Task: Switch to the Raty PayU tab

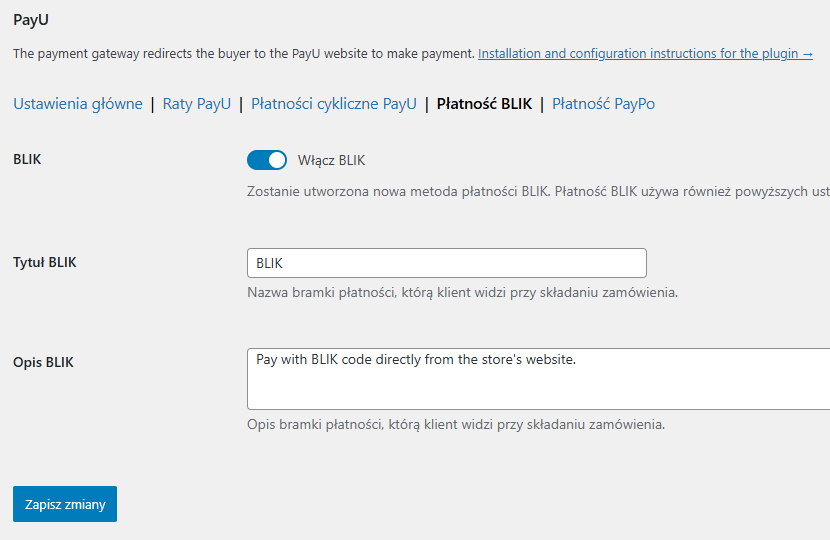Action: (196, 103)
